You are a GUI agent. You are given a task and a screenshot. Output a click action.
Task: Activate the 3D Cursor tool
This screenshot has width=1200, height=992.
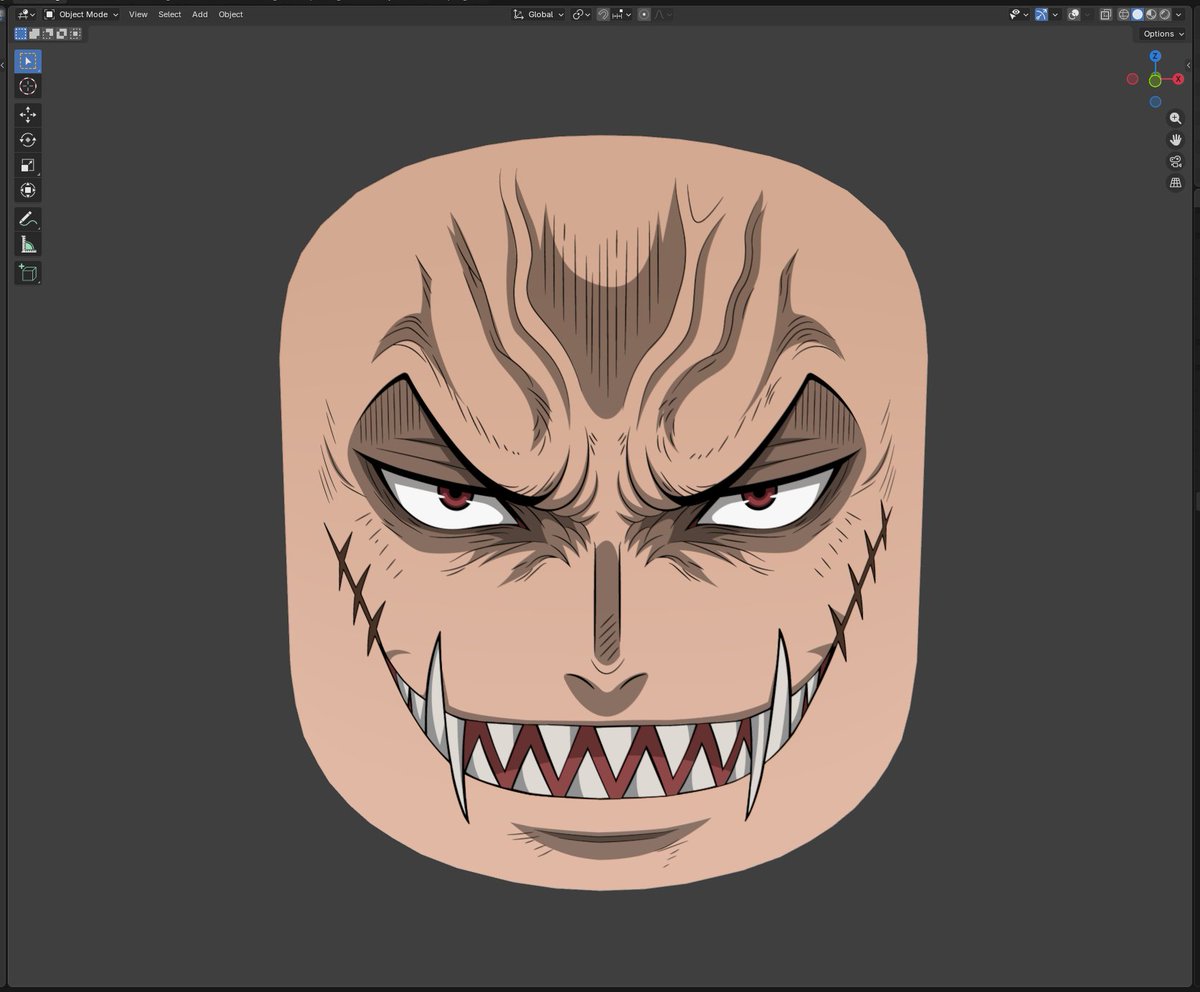coord(28,87)
